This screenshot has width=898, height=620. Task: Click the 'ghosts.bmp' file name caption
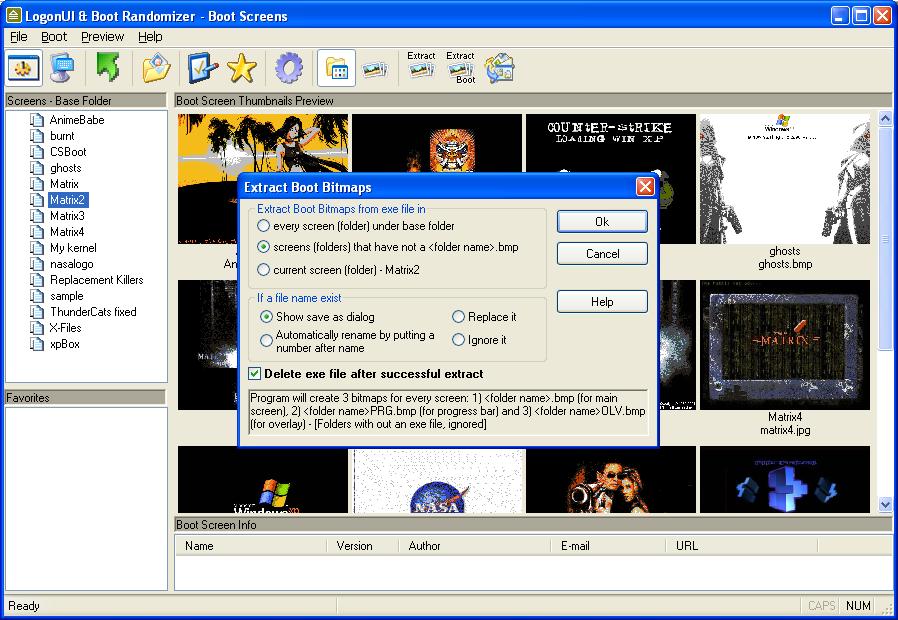click(785, 264)
